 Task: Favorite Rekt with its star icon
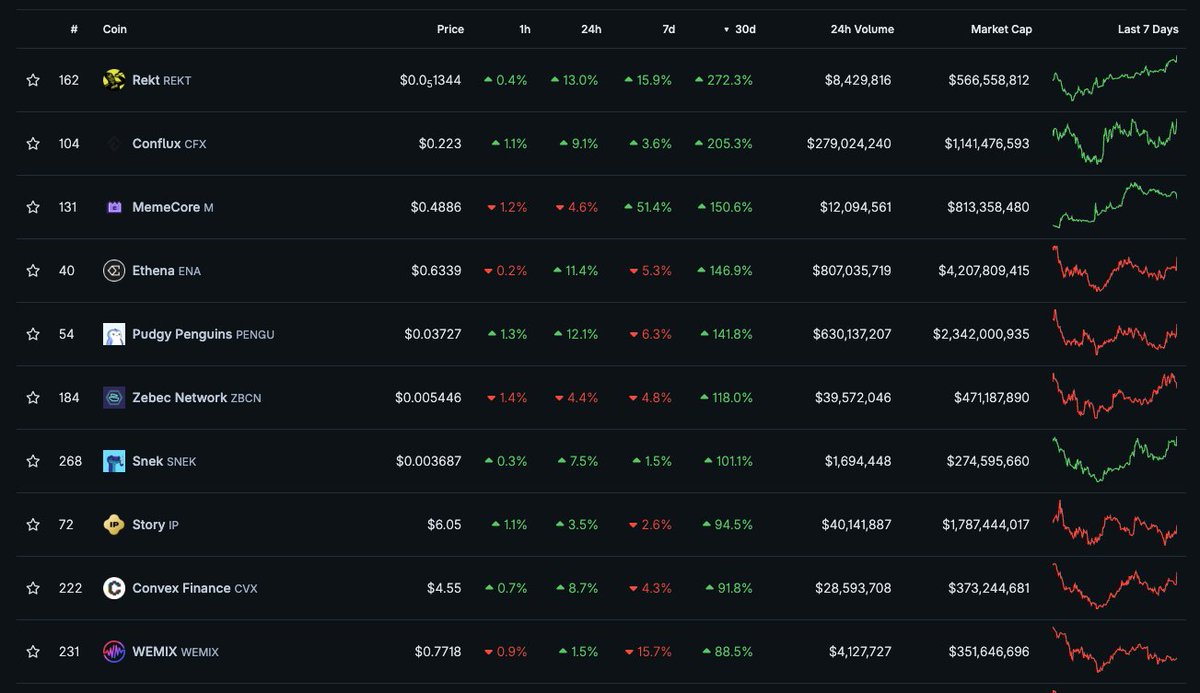click(x=33, y=80)
